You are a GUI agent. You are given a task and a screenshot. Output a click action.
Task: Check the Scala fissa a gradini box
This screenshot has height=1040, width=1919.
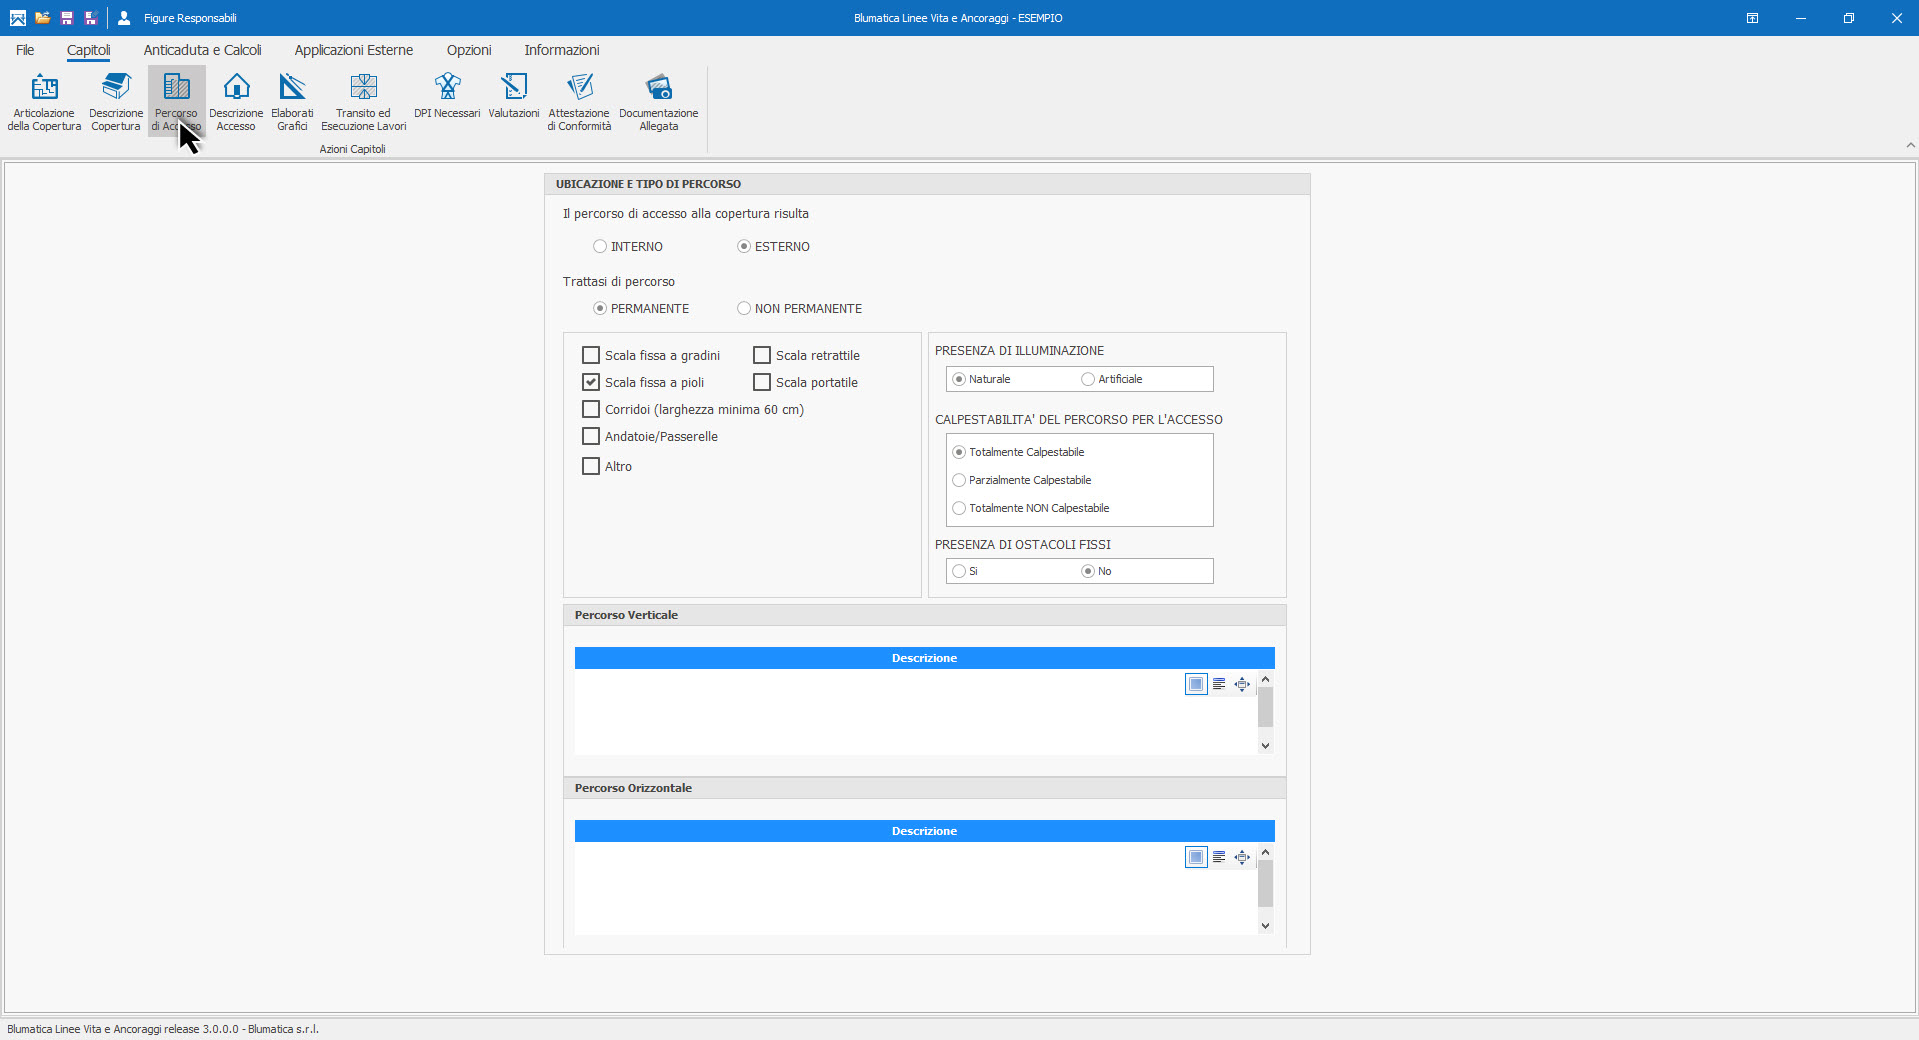click(591, 356)
